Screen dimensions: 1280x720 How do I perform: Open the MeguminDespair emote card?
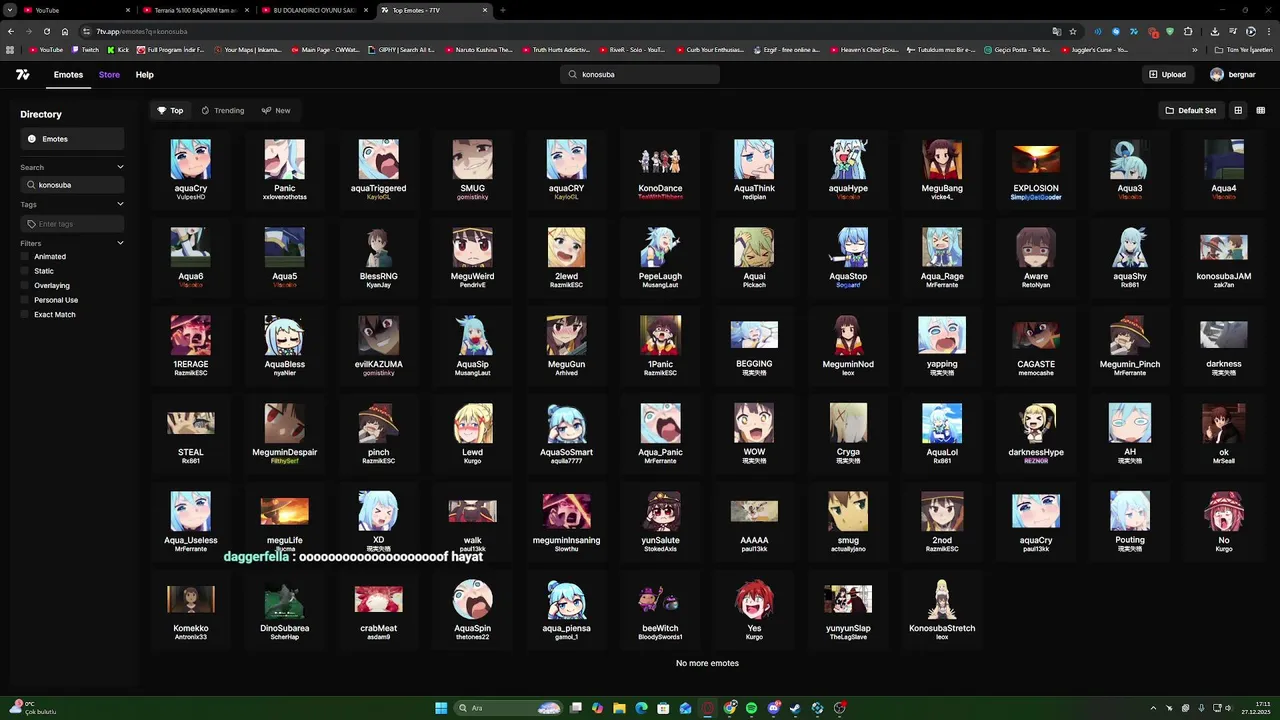pos(285,433)
